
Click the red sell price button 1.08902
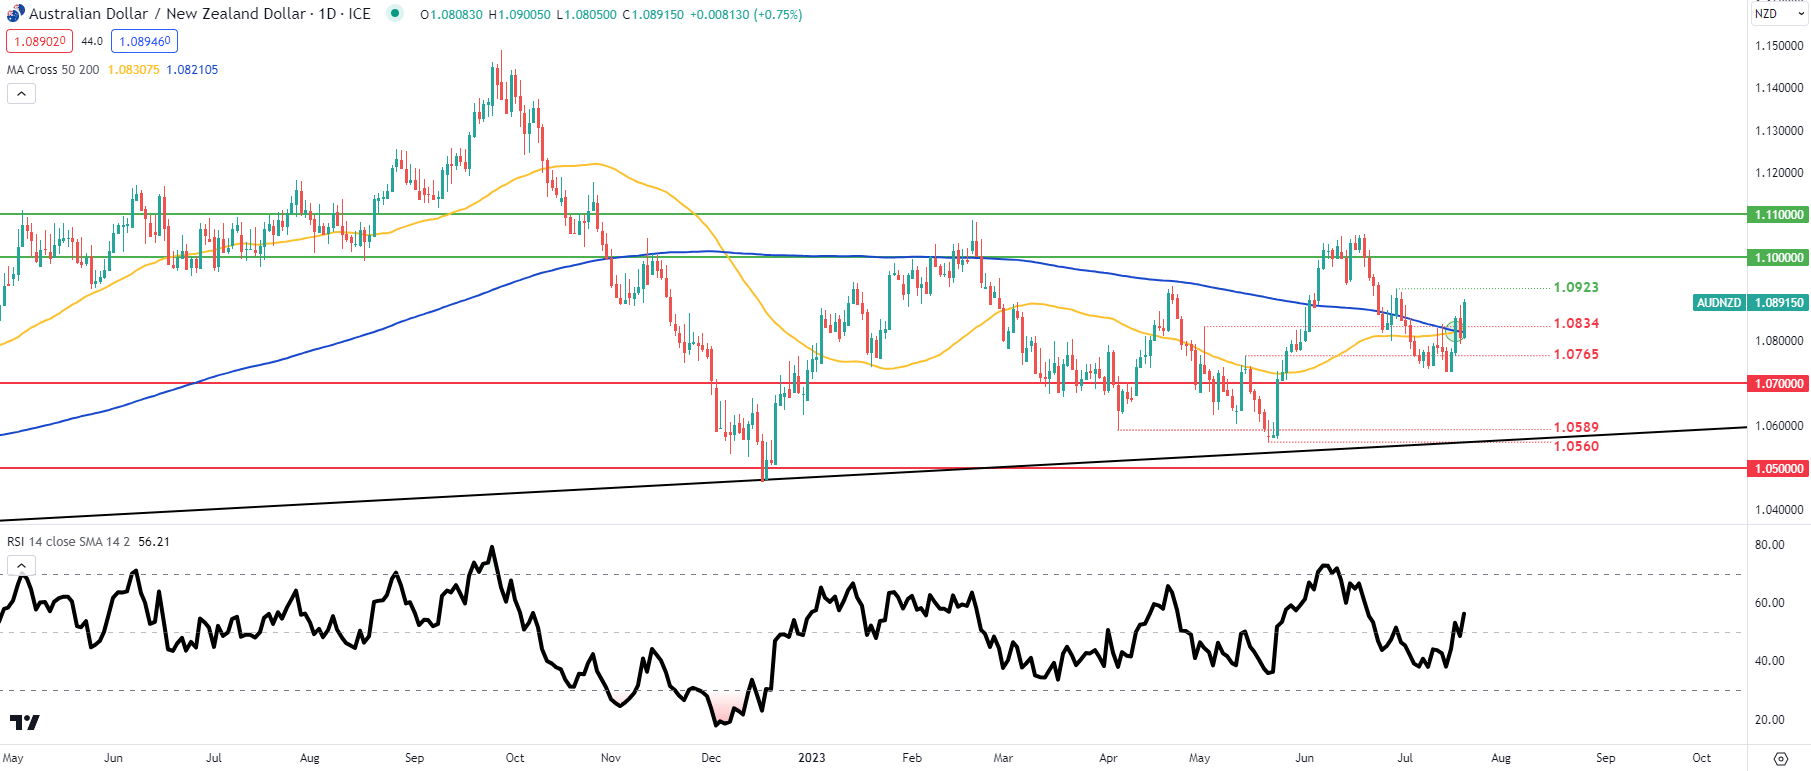pos(39,41)
